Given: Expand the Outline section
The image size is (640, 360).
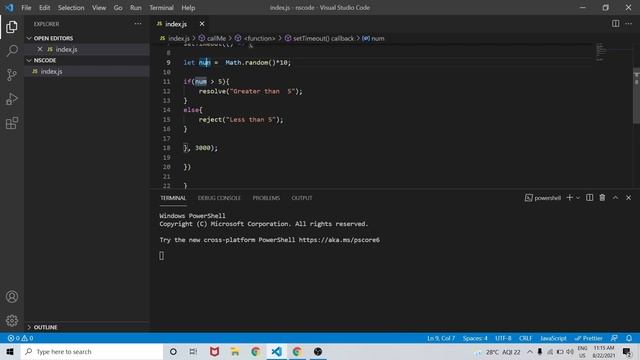Looking at the screenshot, I should point(87,327).
